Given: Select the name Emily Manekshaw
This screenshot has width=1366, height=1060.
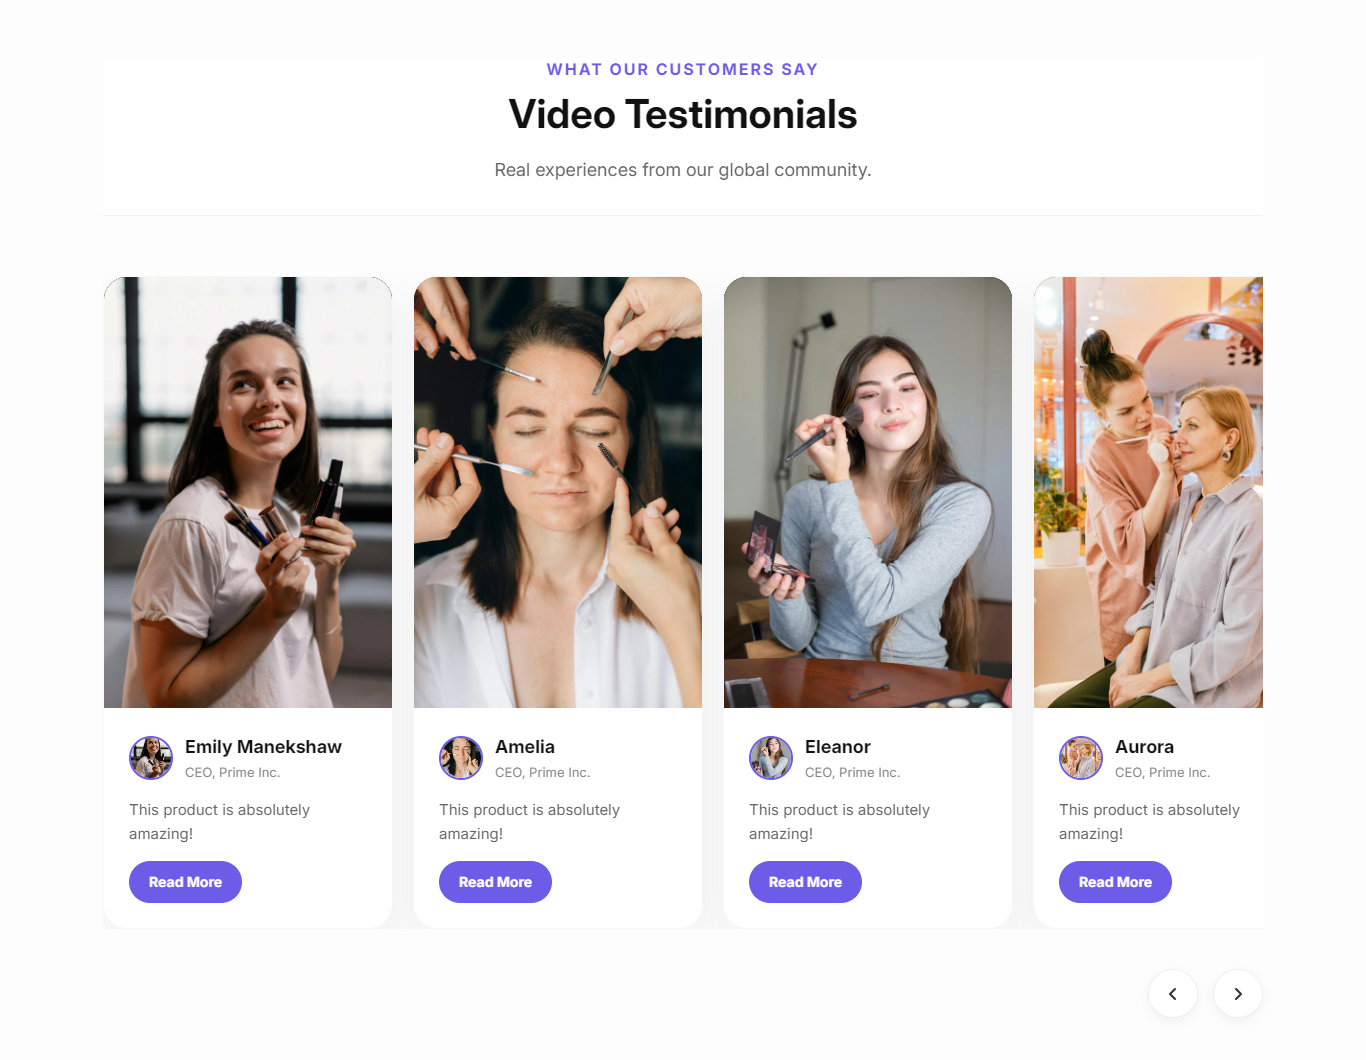Looking at the screenshot, I should [263, 747].
